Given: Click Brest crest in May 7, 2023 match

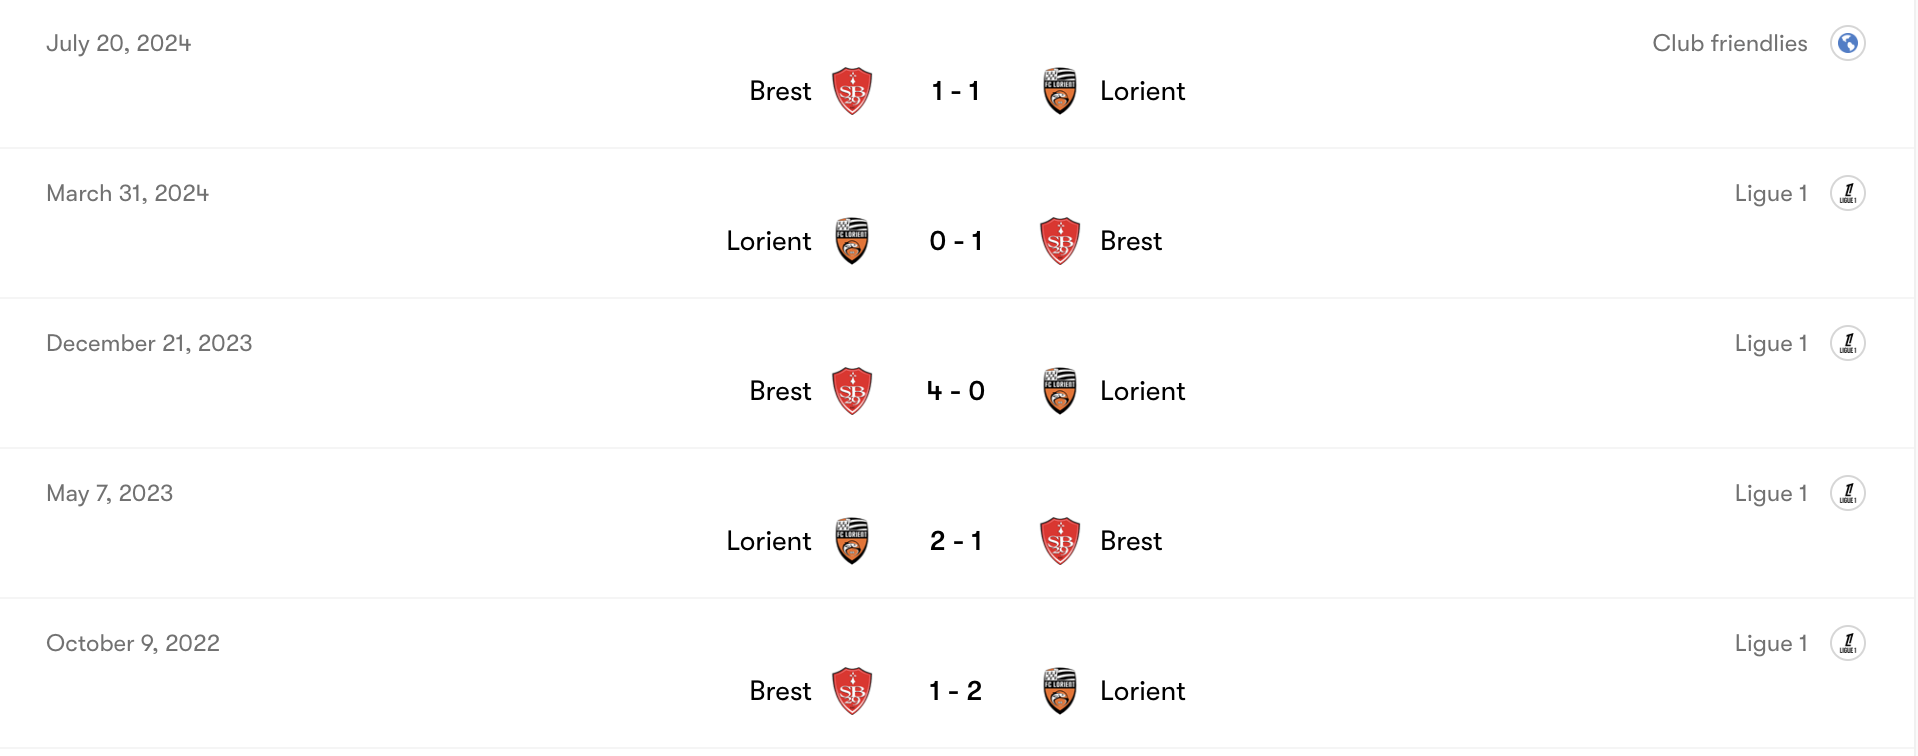Looking at the screenshot, I should (1060, 541).
